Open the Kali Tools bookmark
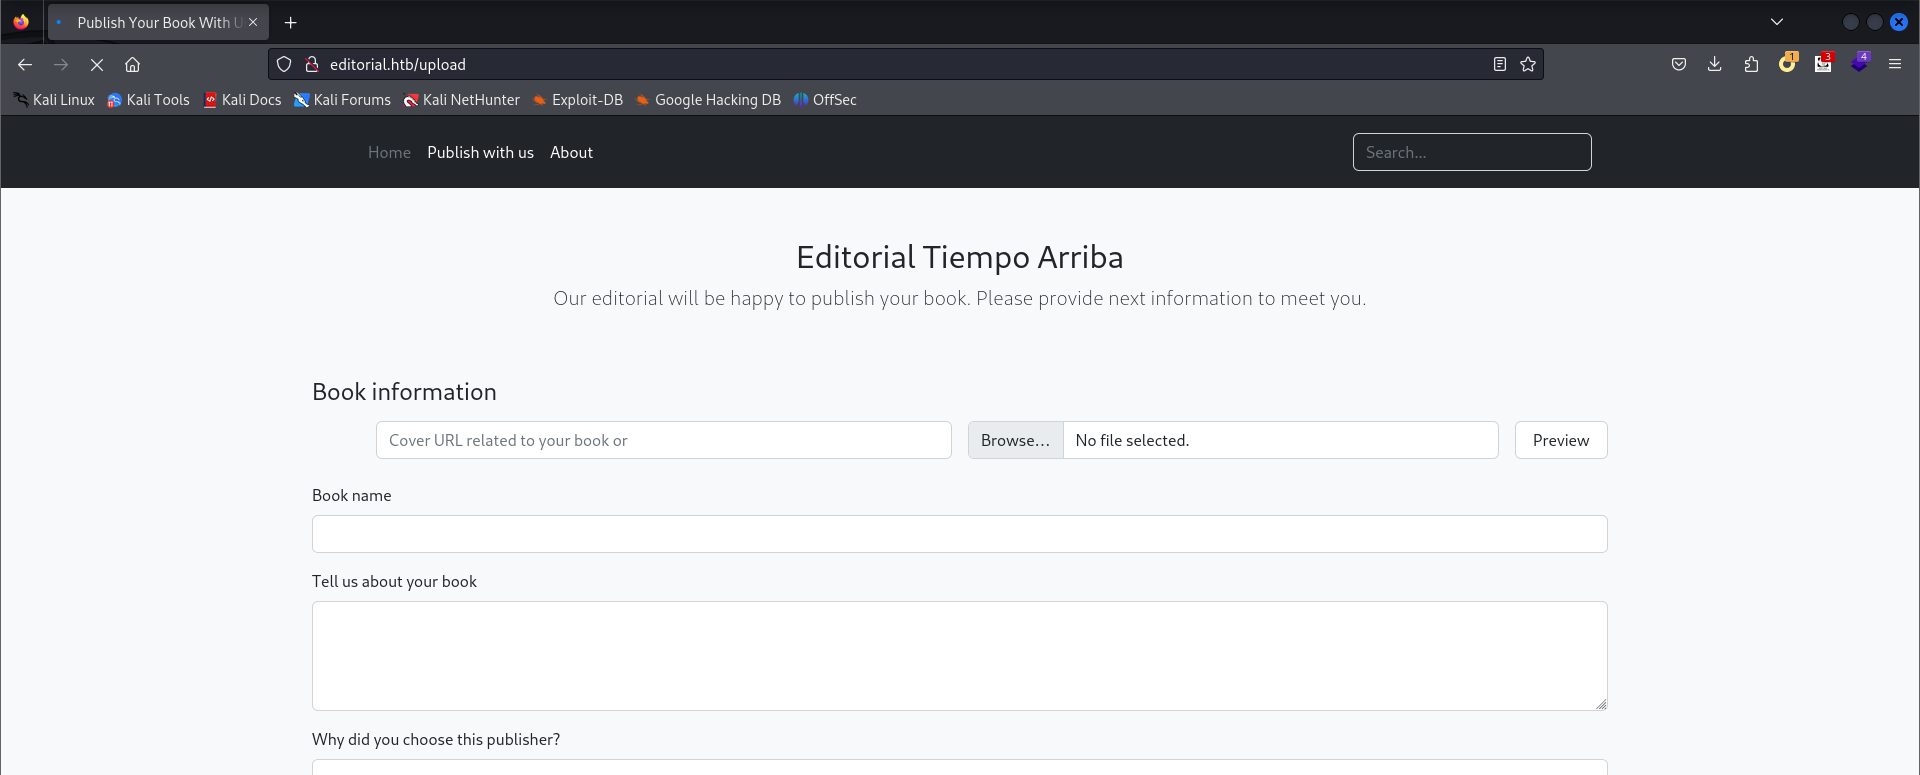The image size is (1920, 775). [x=148, y=100]
